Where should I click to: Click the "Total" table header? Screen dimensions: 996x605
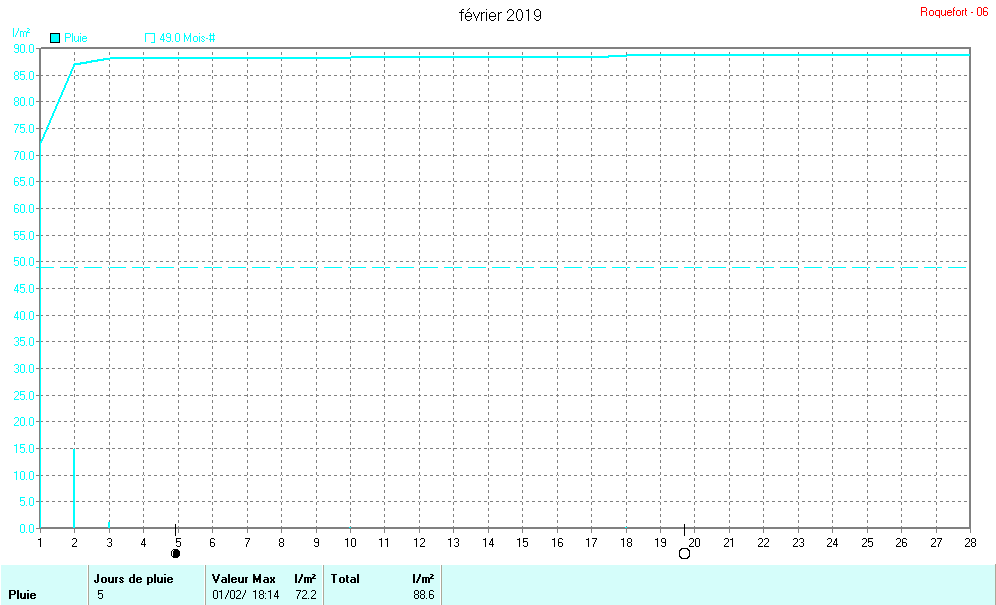point(345,579)
